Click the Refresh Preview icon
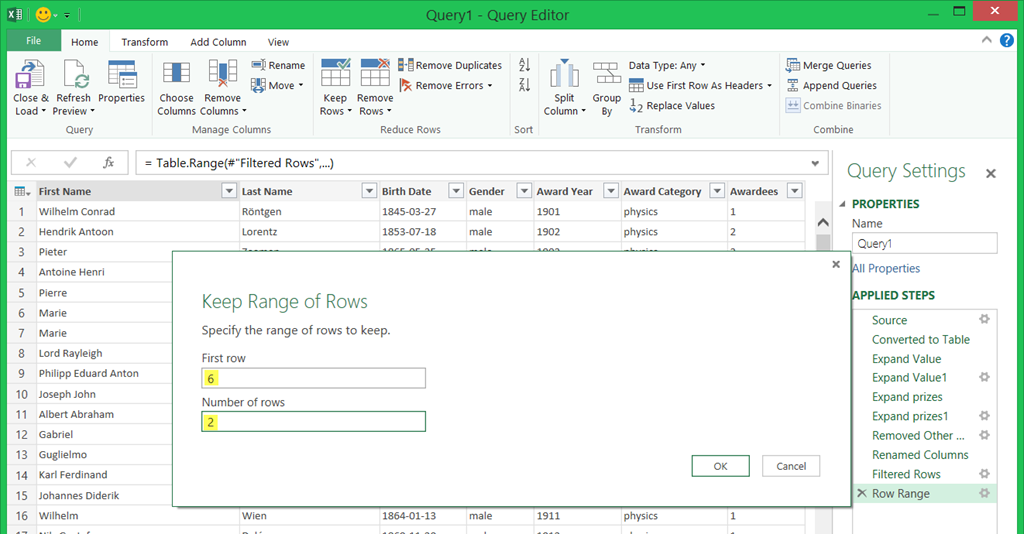Image resolution: width=1024 pixels, height=534 pixels. point(74,76)
